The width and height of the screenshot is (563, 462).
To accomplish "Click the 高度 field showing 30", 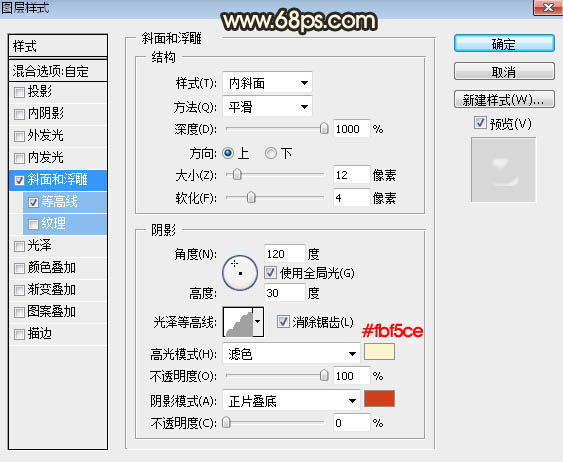I will point(284,293).
